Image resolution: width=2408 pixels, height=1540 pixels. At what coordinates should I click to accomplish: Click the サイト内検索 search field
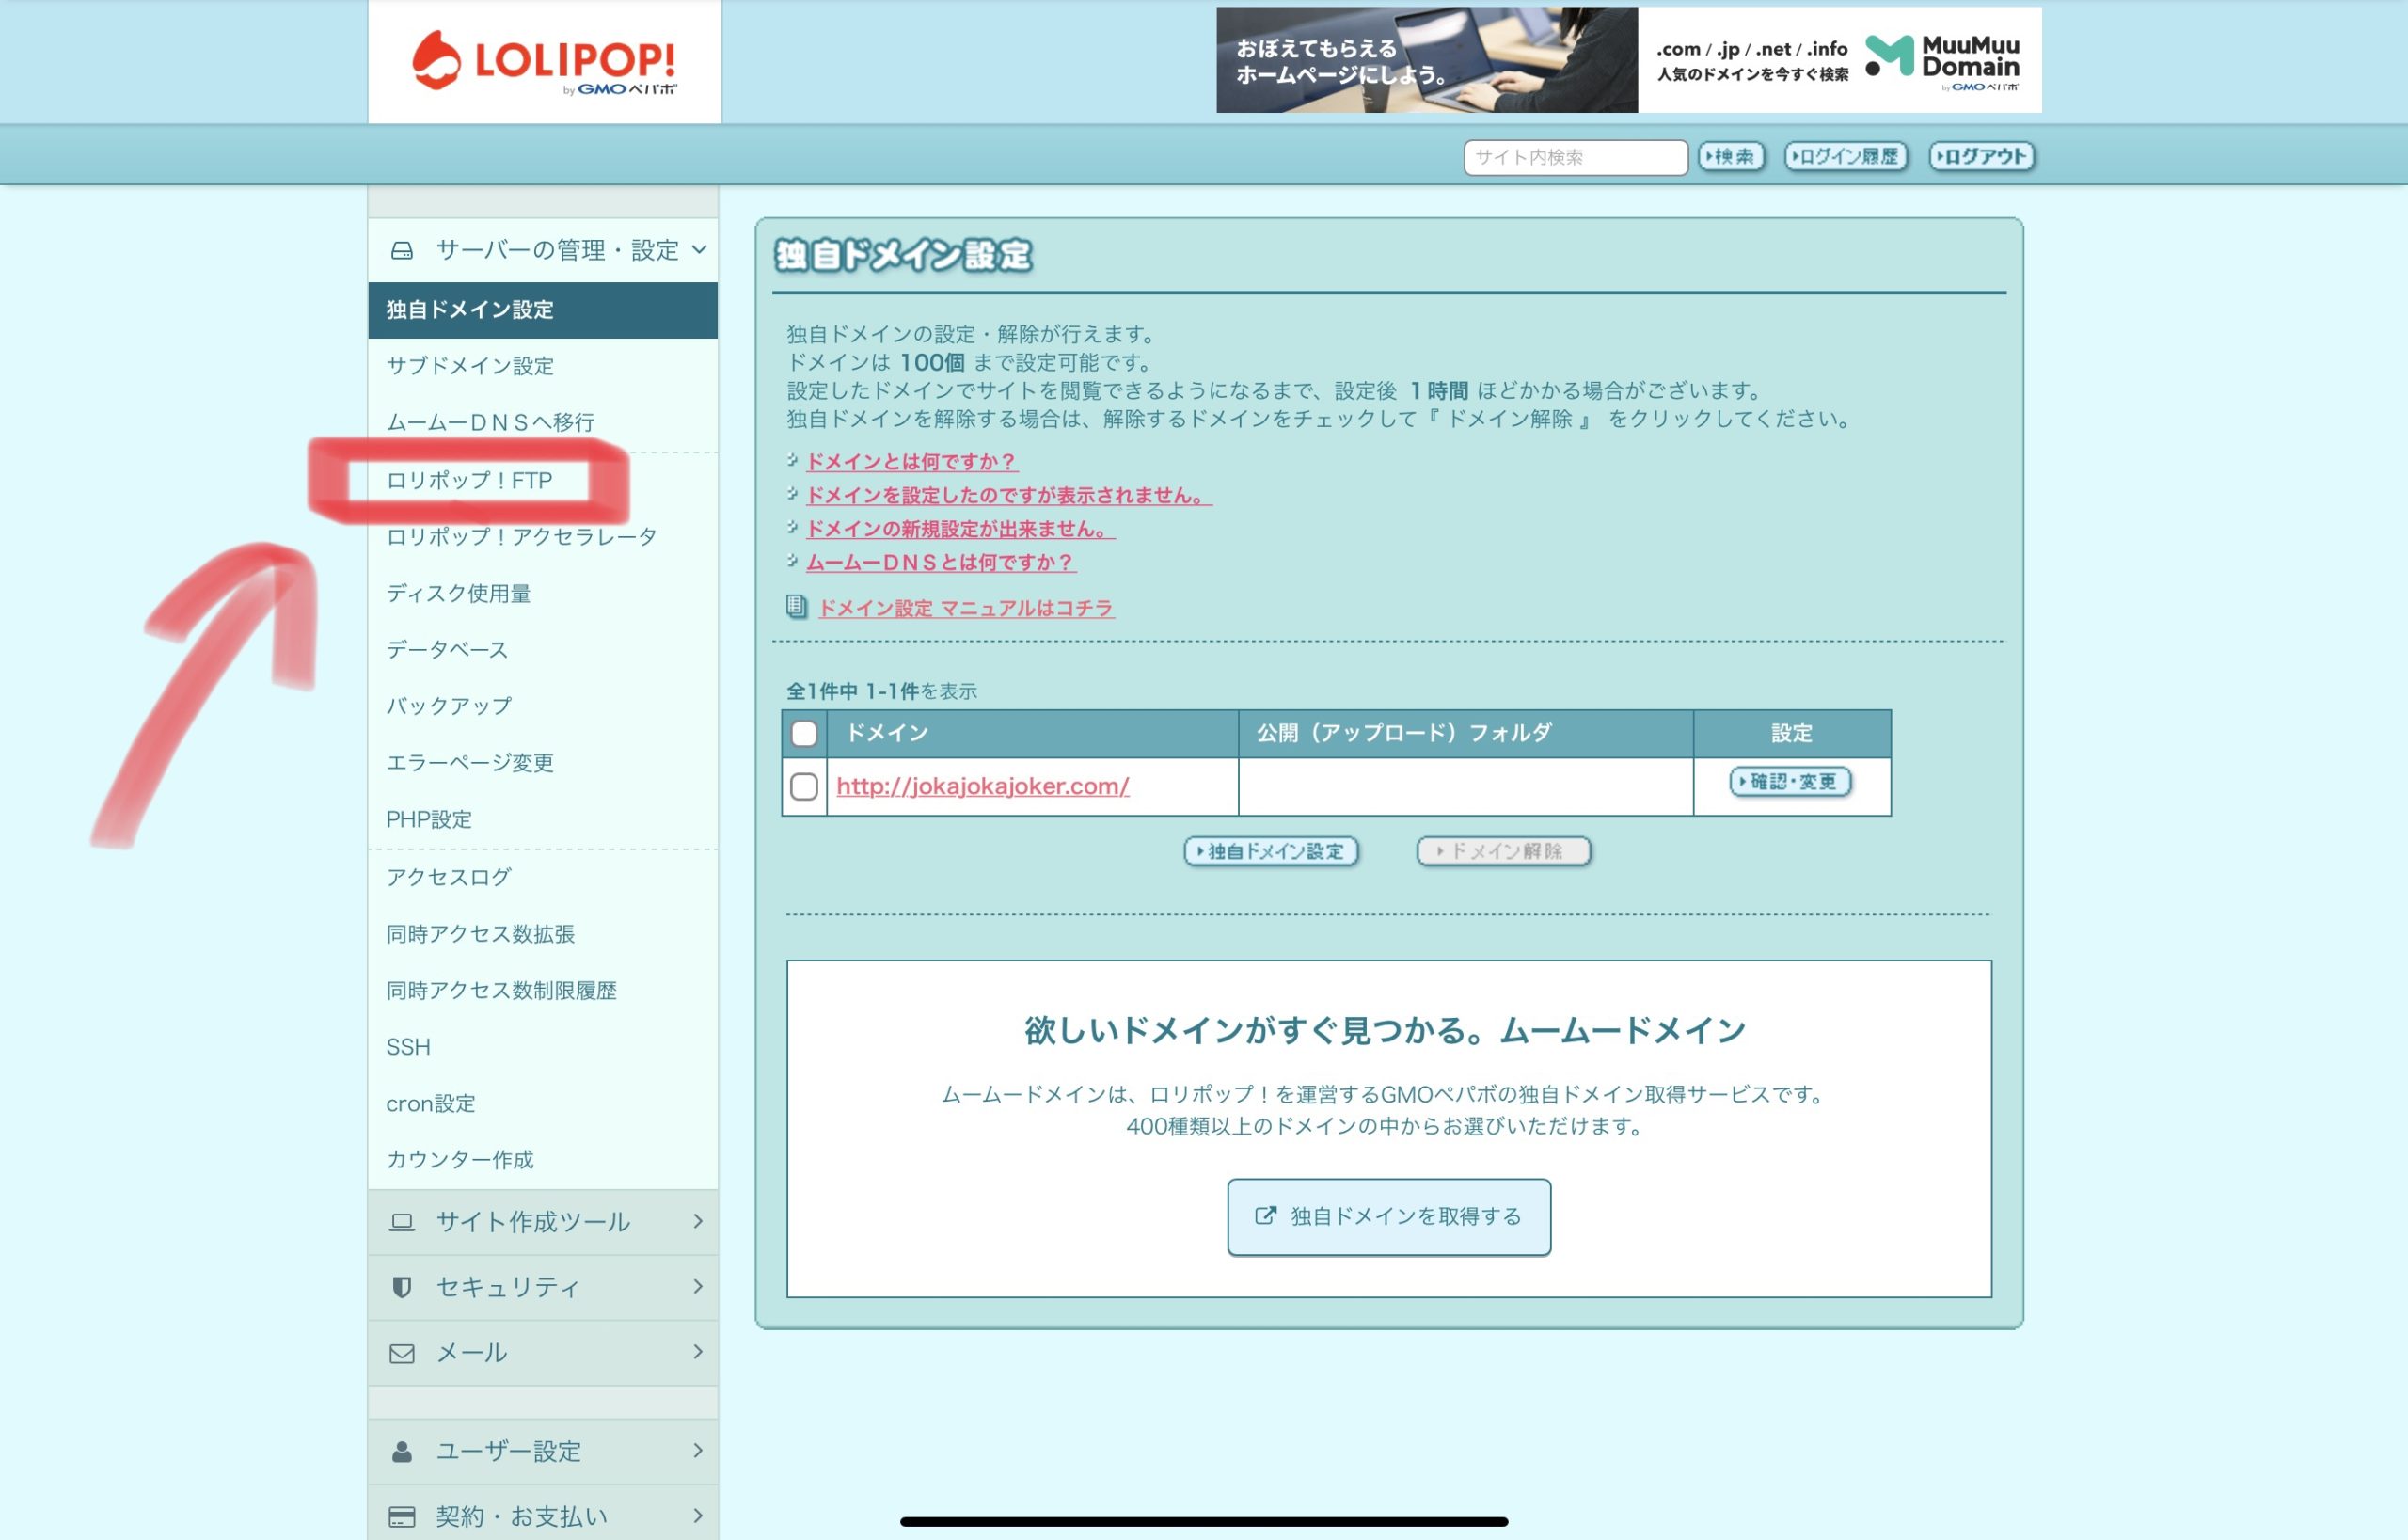click(1575, 157)
